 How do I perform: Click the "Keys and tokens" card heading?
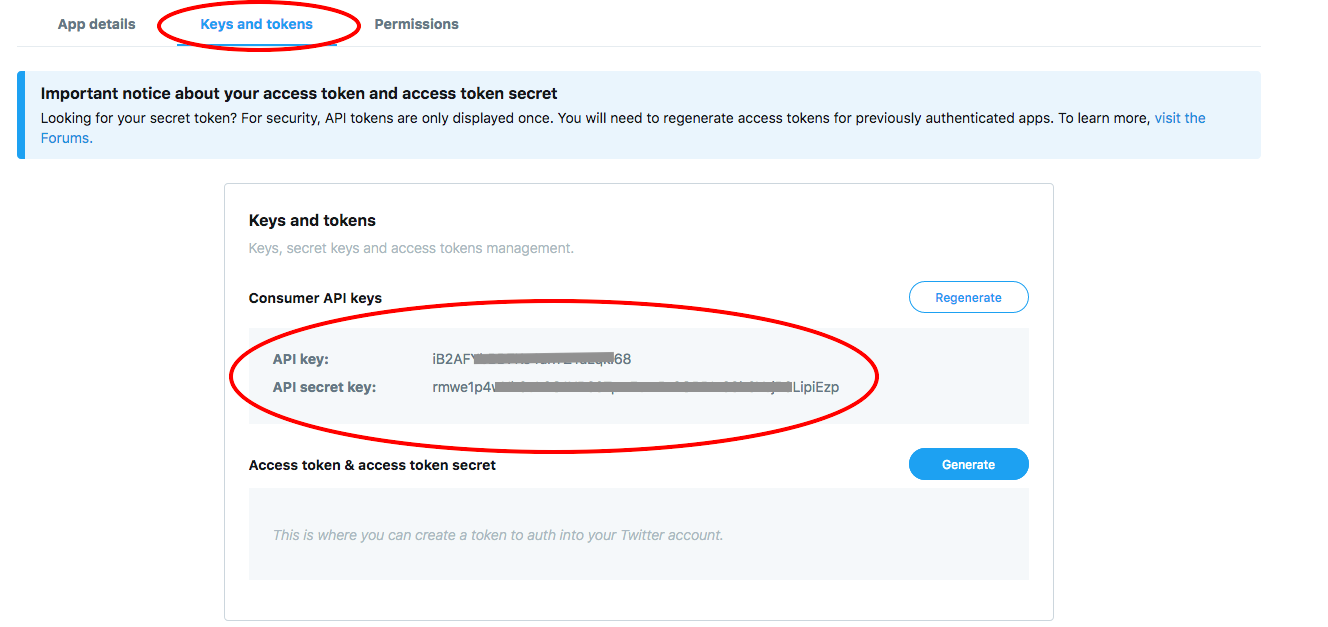point(312,220)
